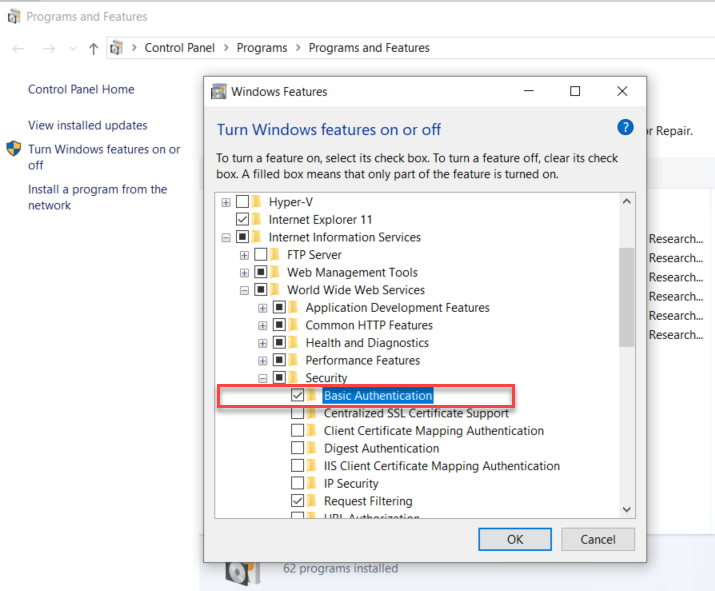Expand Performance Features node
The width and height of the screenshot is (715, 591).
(263, 361)
